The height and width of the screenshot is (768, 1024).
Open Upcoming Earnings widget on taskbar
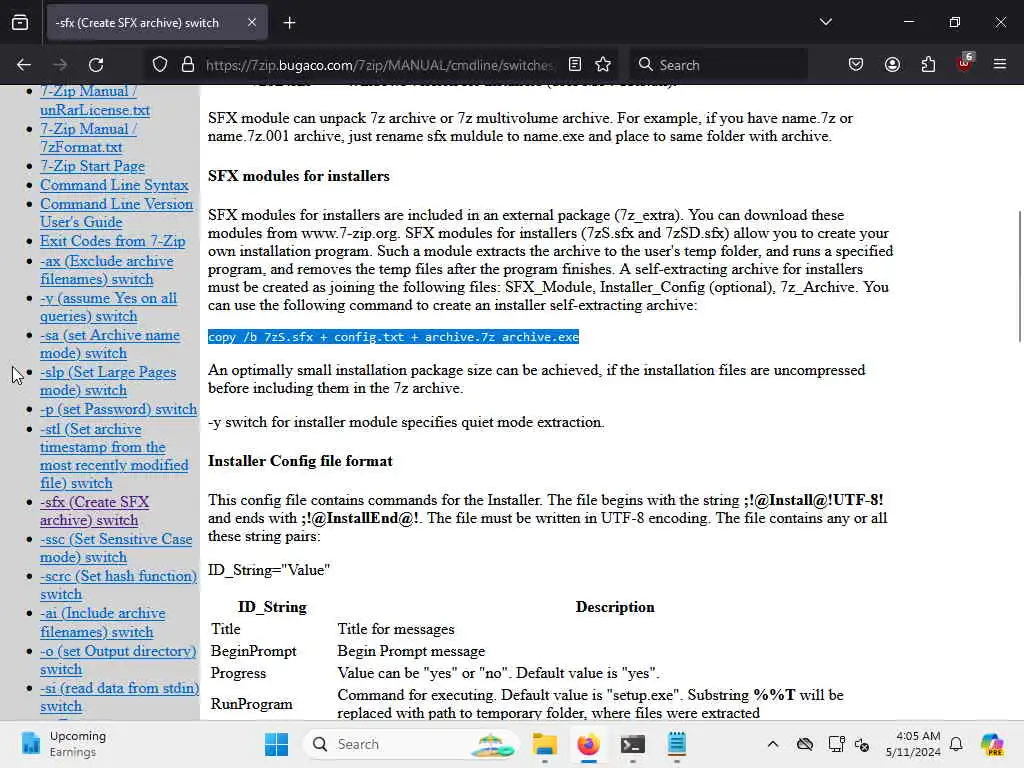(x=62, y=744)
